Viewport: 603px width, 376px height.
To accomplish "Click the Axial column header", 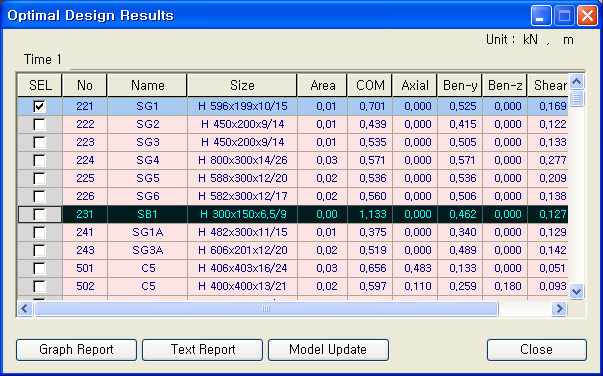I will (x=415, y=85).
